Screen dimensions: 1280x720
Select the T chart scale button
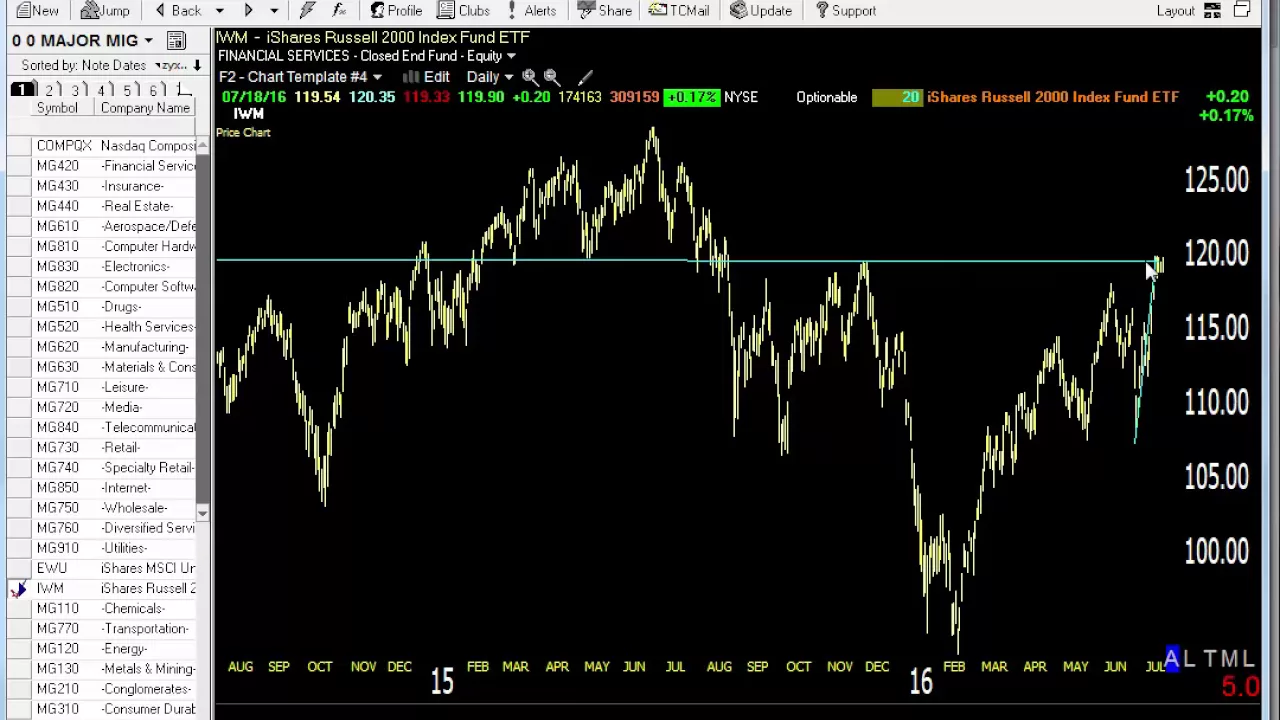click(1210, 658)
